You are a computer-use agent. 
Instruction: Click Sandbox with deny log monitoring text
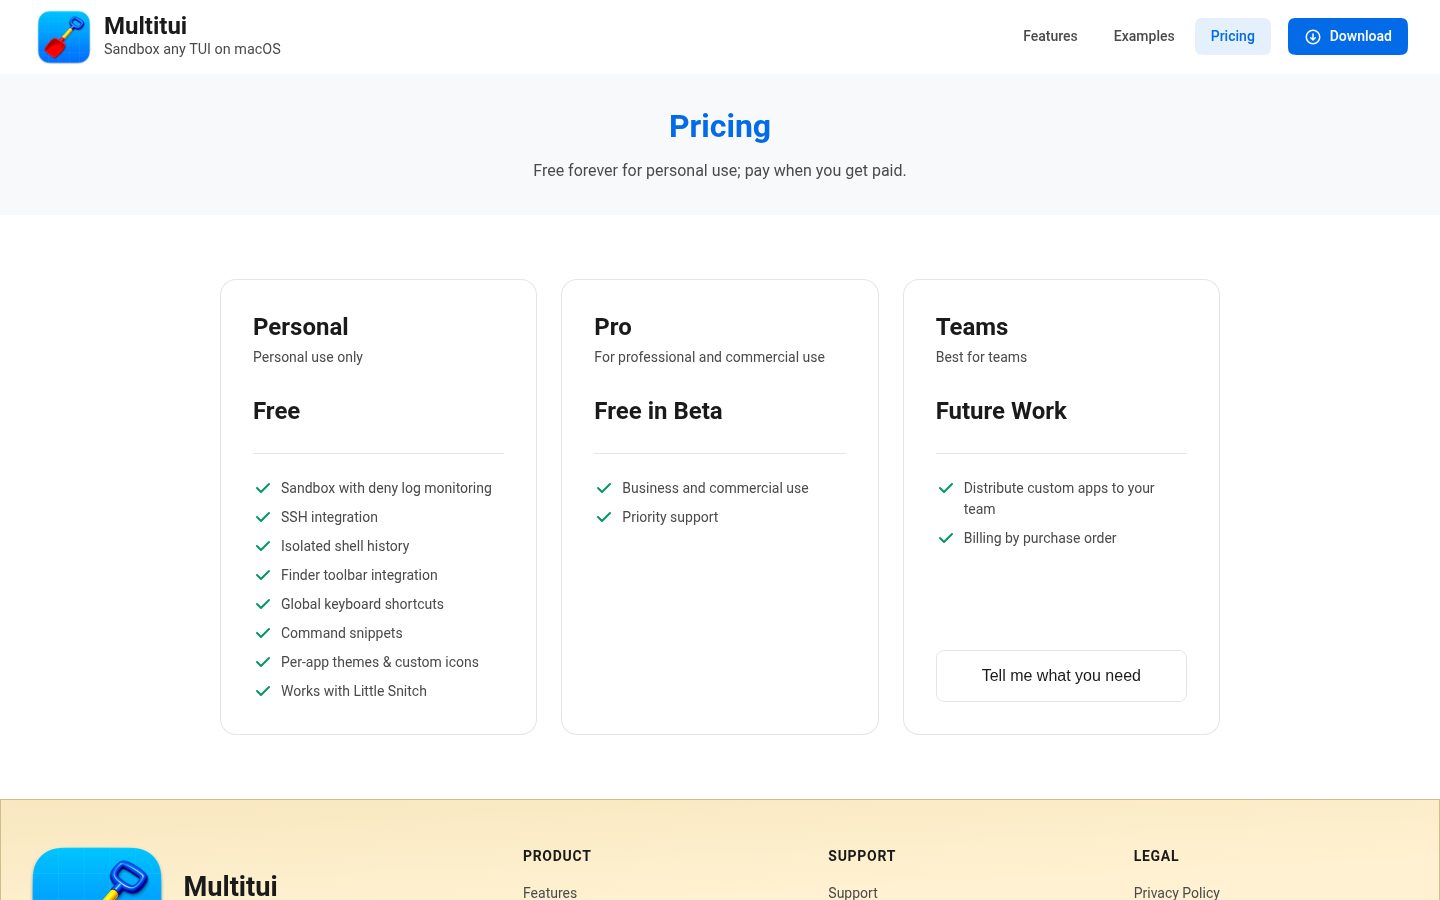pyautogui.click(x=386, y=488)
